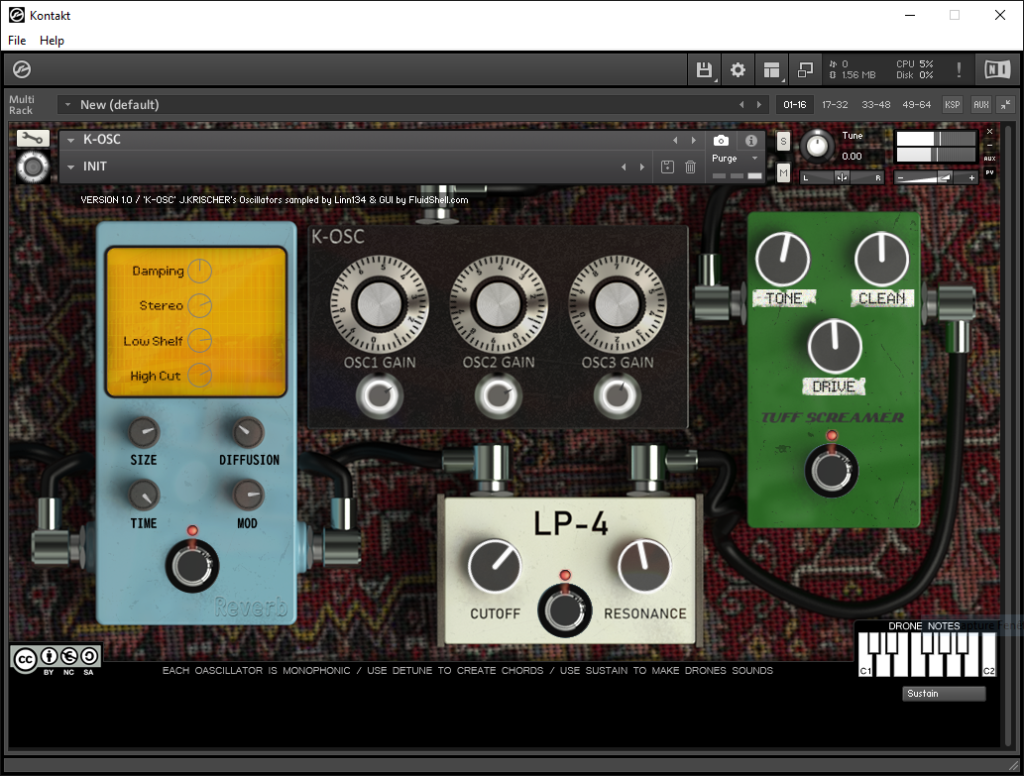The width and height of the screenshot is (1024, 776).
Task: Open the Help menu
Action: point(52,40)
